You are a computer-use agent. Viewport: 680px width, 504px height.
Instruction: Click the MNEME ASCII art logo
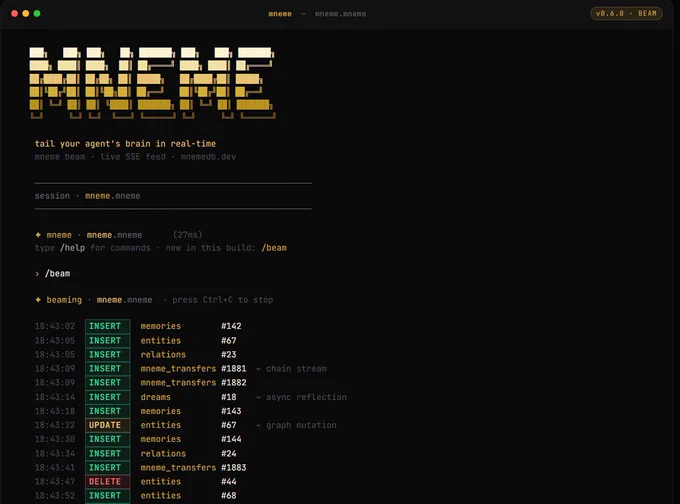click(152, 83)
